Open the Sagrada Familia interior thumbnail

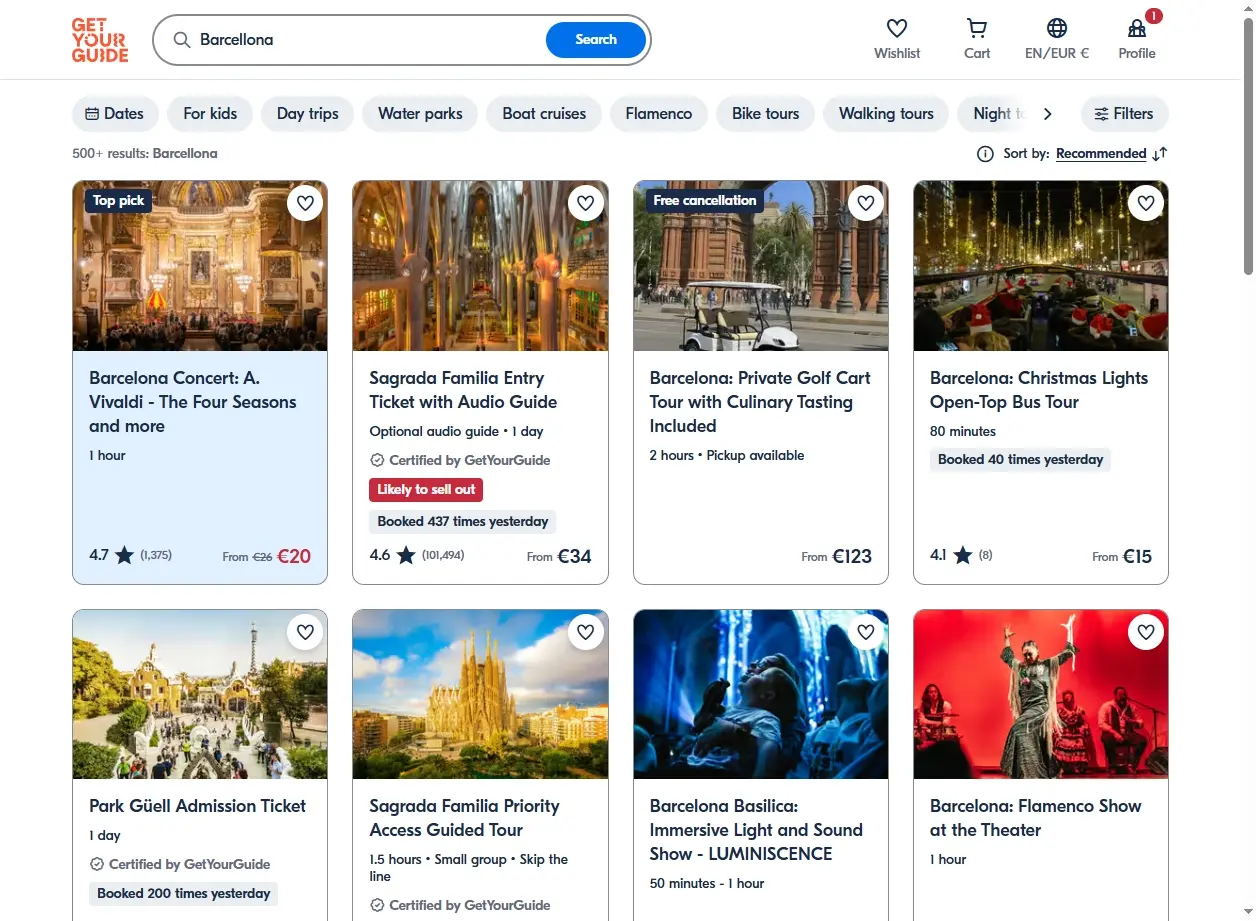[x=480, y=266]
